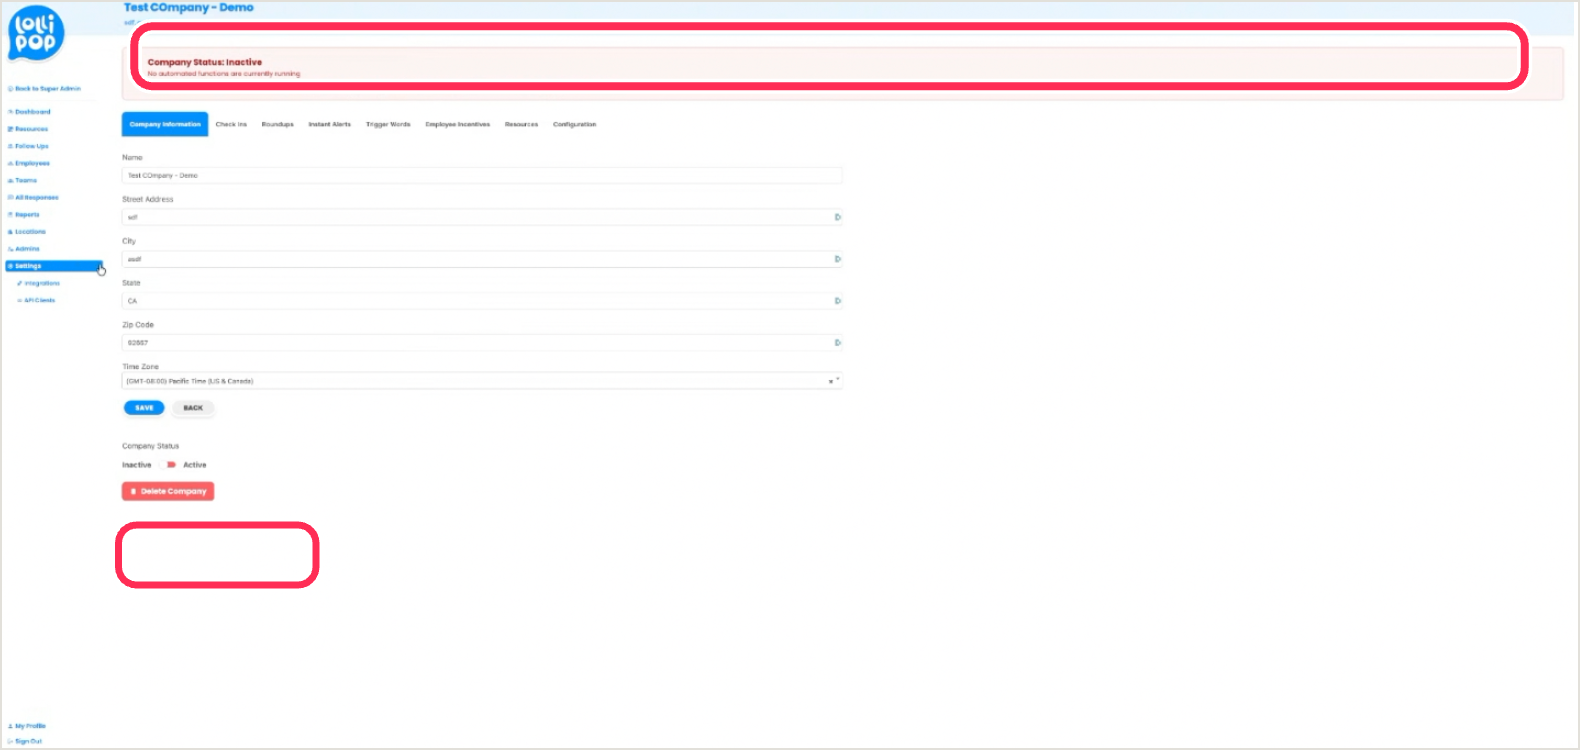Focus the Name input field
The height and width of the screenshot is (750, 1580).
[x=482, y=175]
